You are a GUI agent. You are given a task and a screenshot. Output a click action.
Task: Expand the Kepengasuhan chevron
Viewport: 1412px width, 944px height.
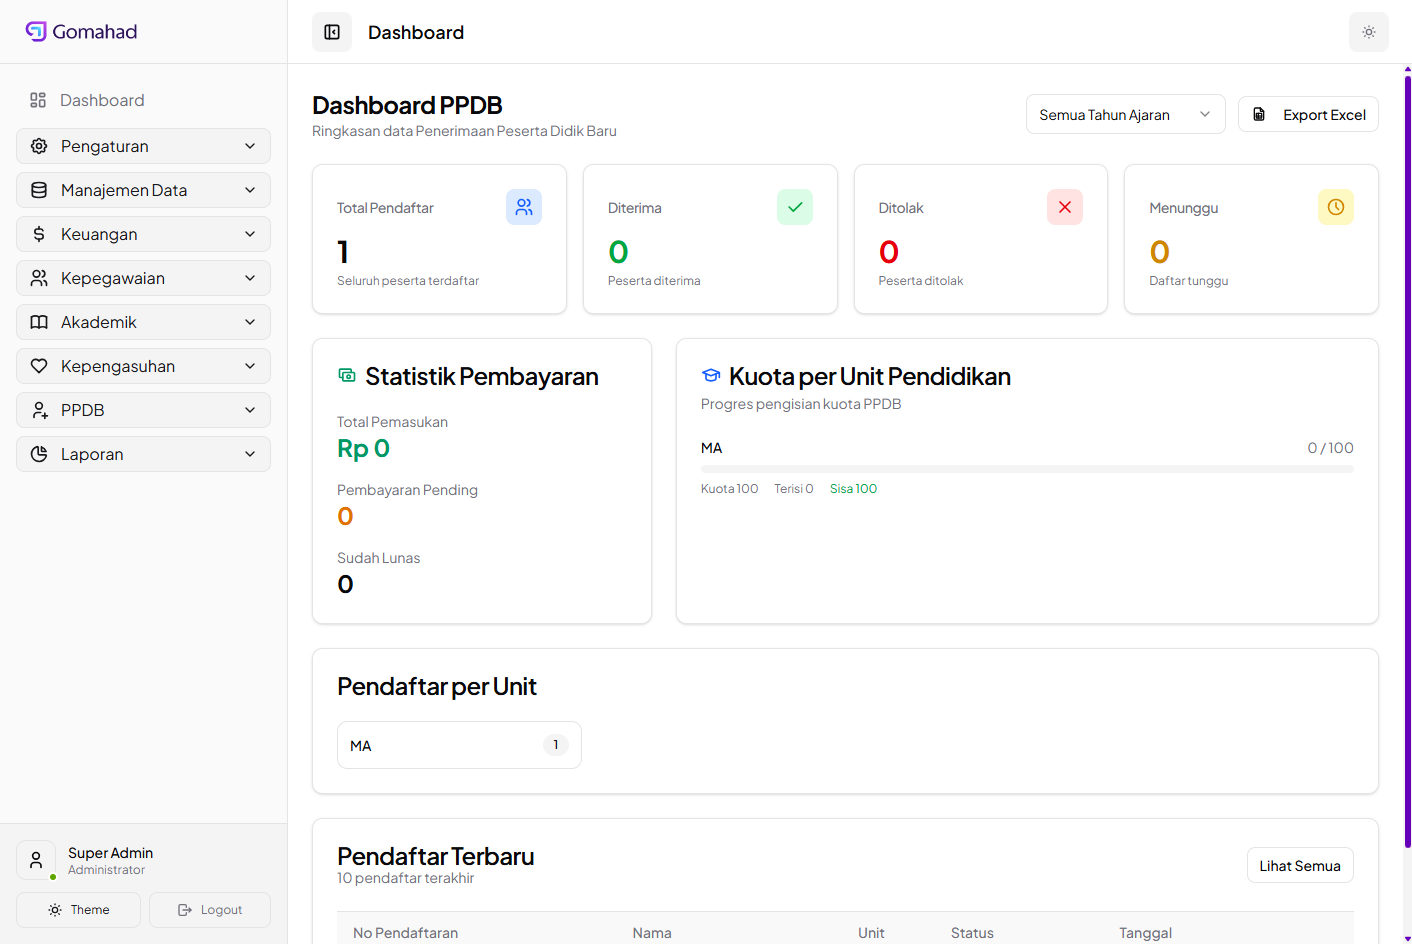pyautogui.click(x=250, y=366)
